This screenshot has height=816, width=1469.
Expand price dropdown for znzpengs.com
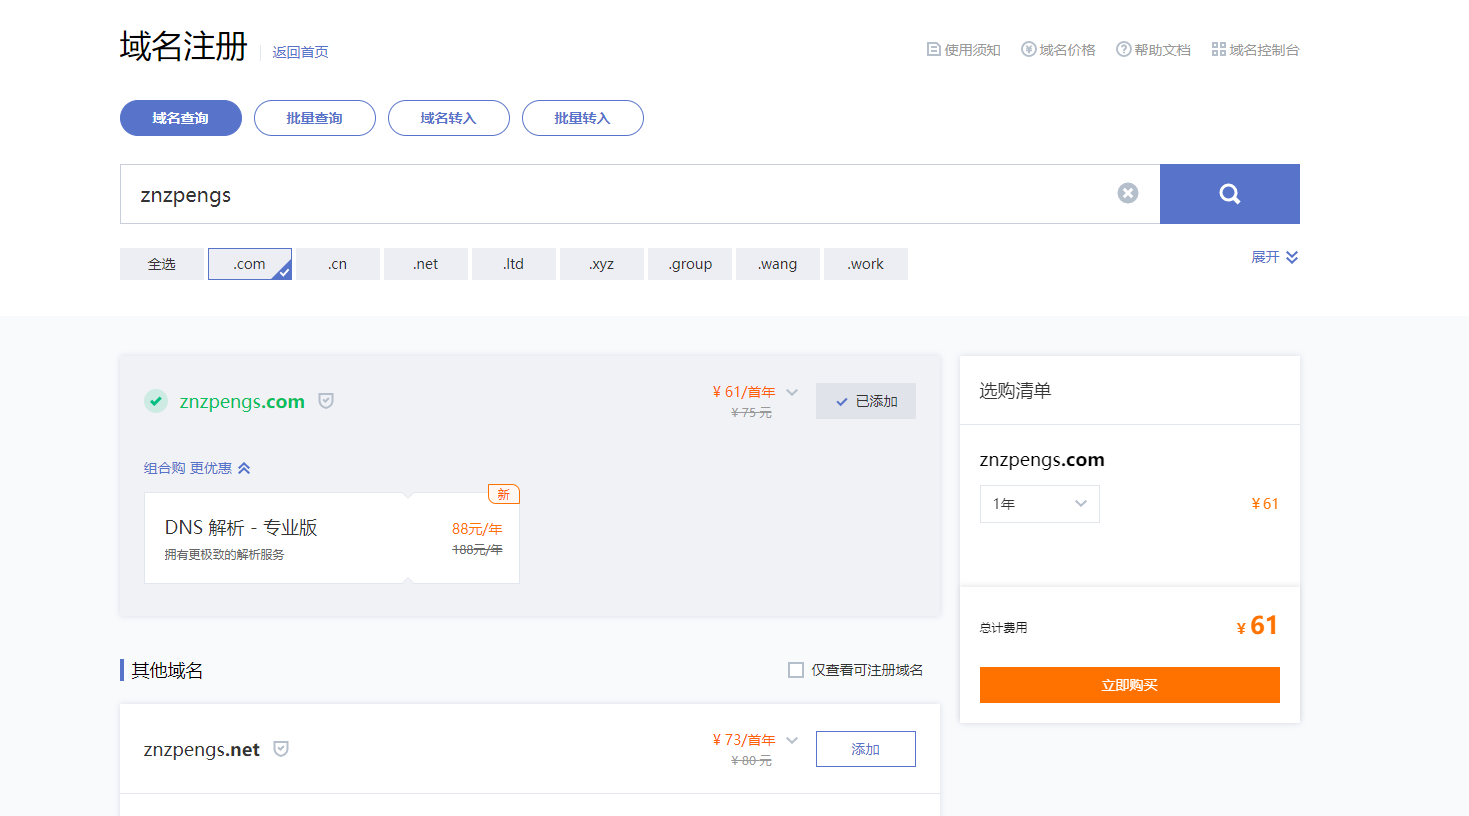(x=792, y=392)
